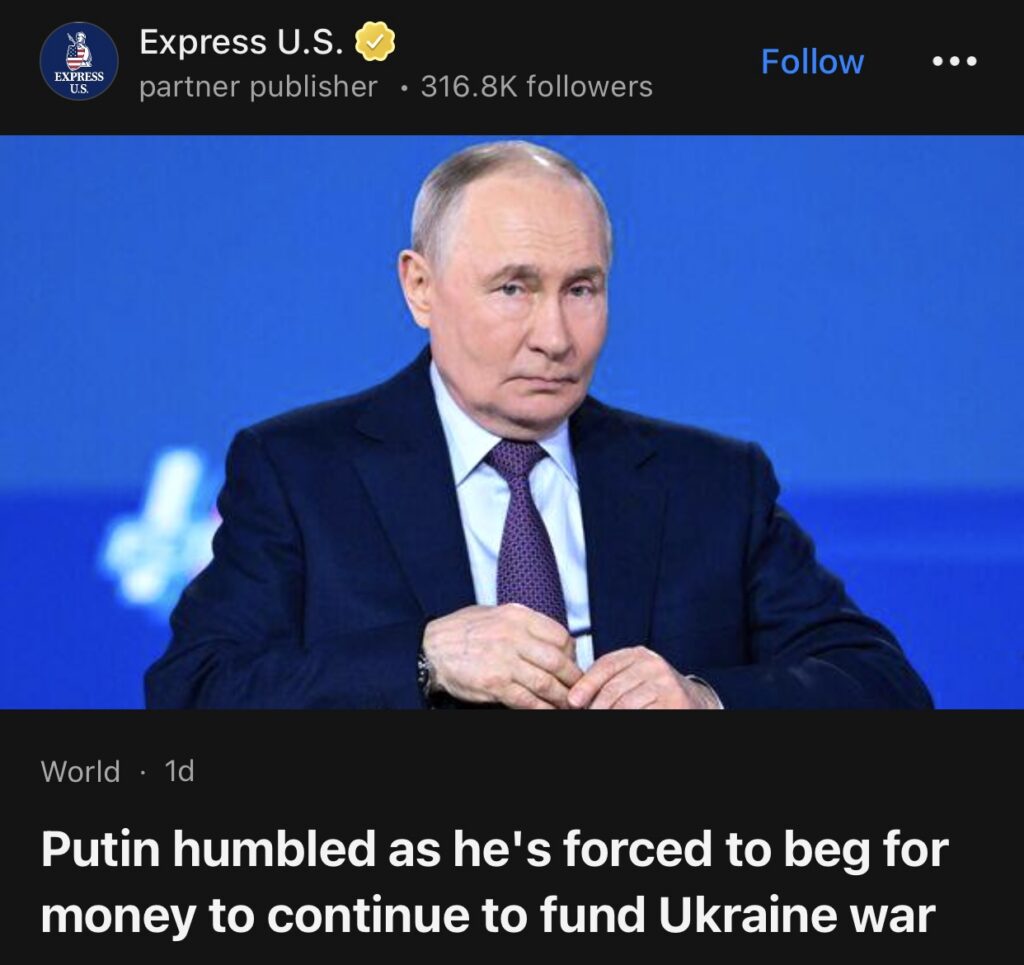Open the article photo of Putin
This screenshot has width=1024, height=965.
coord(512,422)
